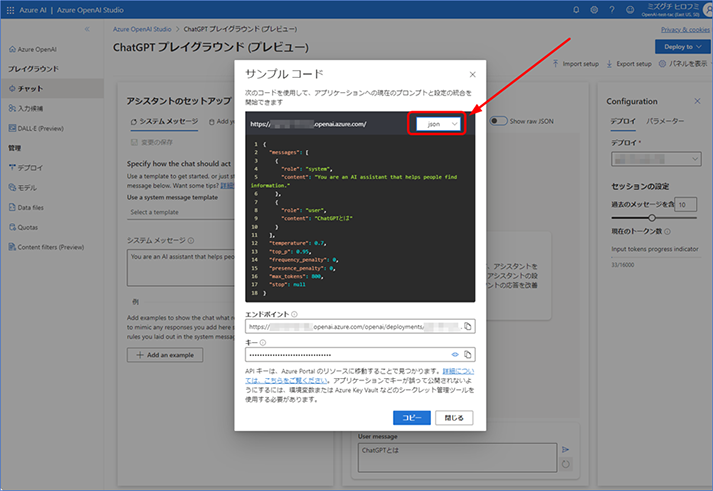Send the user message arrow icon
713x491 pixels.
click(x=565, y=450)
